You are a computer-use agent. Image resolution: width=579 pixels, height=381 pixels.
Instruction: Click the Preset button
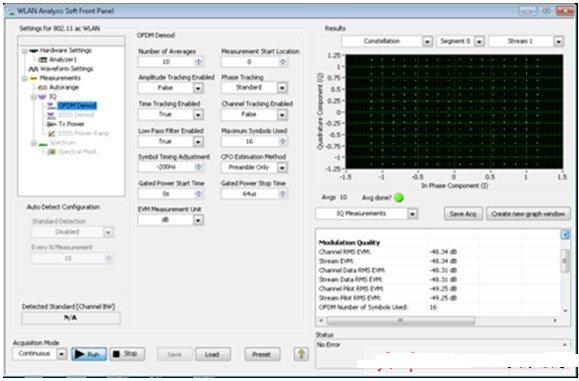pos(262,354)
